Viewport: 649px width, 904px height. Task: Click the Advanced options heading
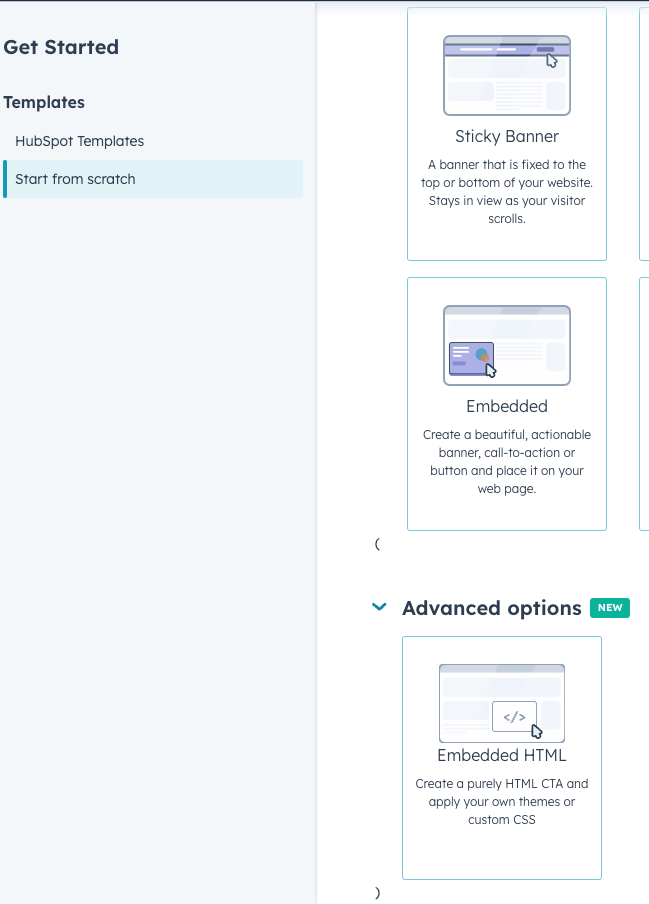(491, 608)
